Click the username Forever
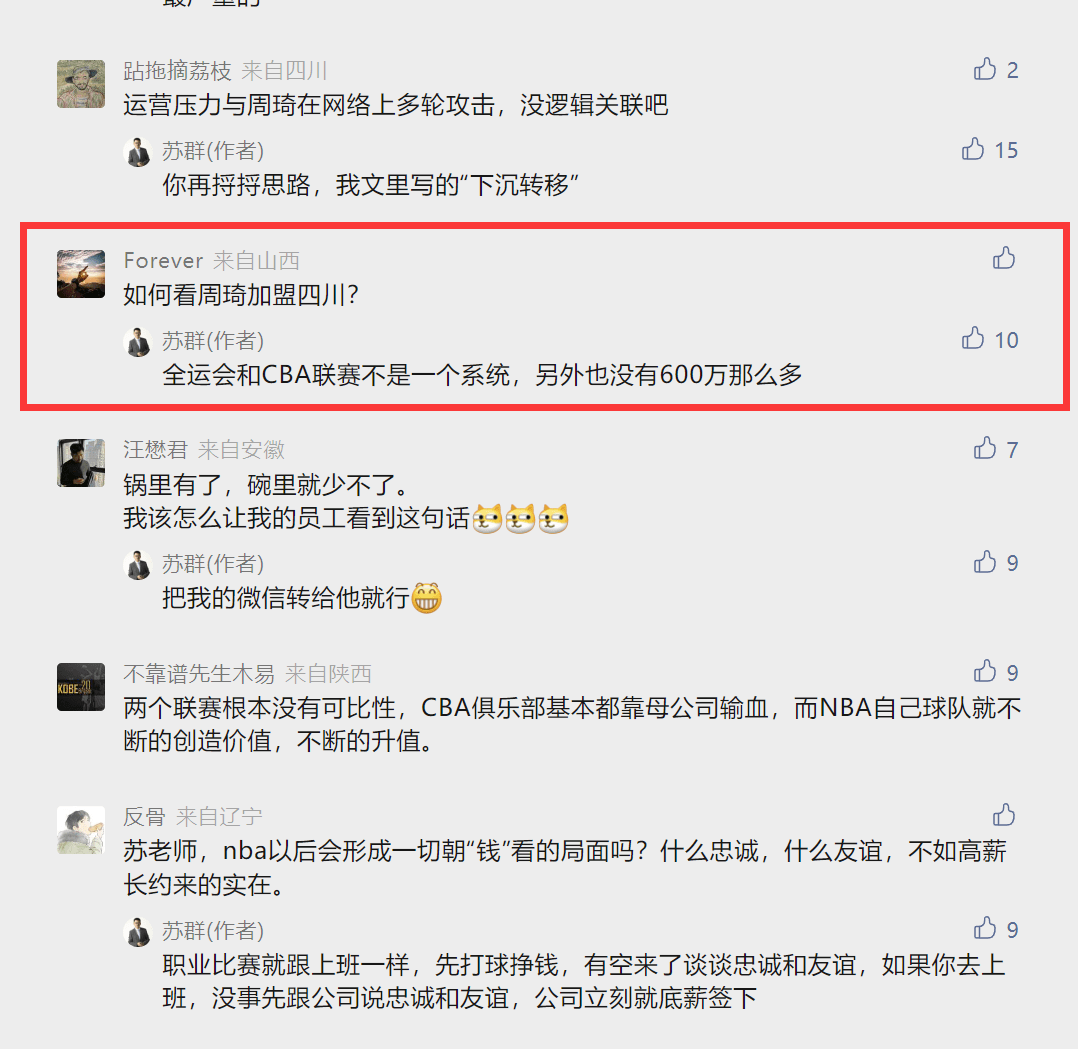This screenshot has width=1078, height=1049. pyautogui.click(x=164, y=261)
